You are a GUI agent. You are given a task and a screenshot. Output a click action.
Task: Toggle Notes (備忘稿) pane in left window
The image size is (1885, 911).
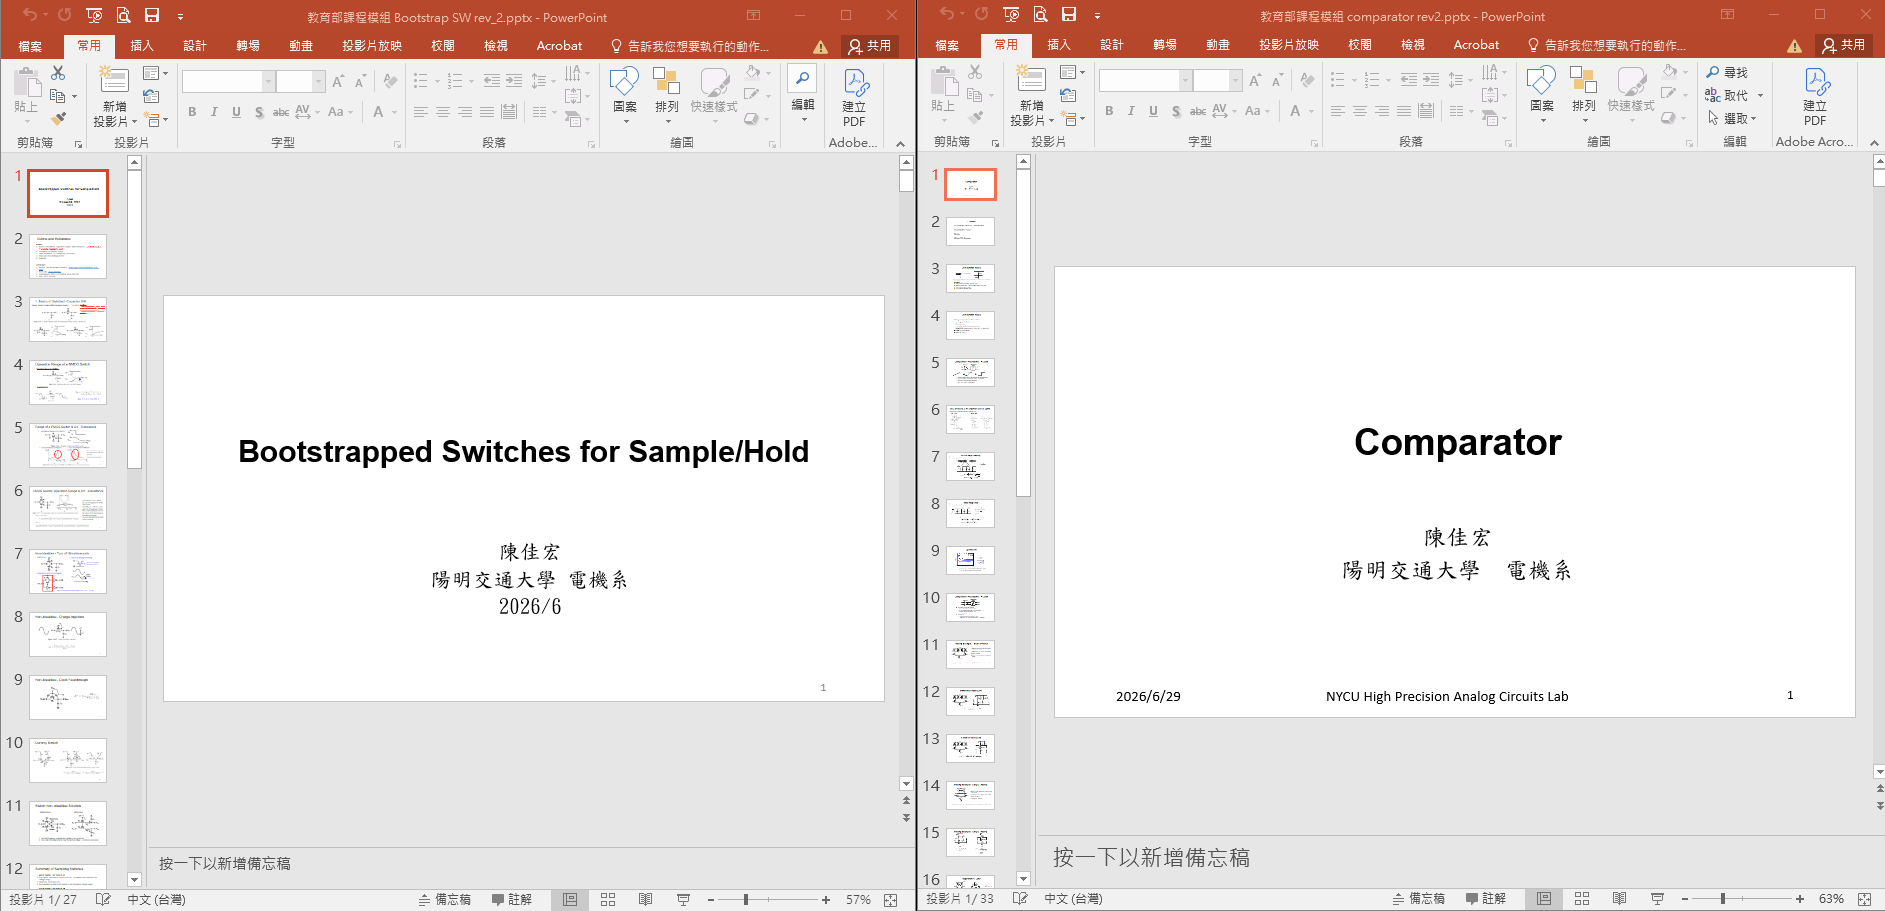pyautogui.click(x=444, y=900)
